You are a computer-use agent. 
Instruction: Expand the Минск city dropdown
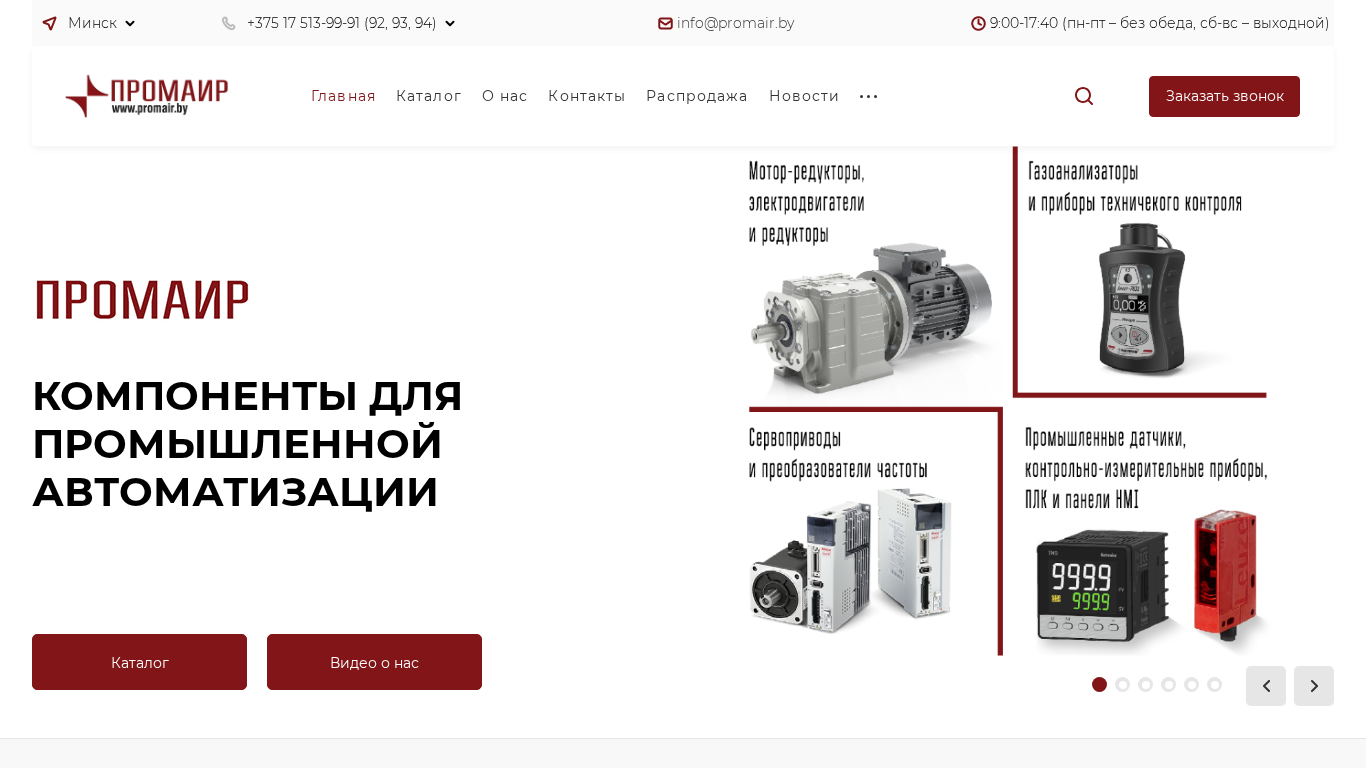point(130,23)
